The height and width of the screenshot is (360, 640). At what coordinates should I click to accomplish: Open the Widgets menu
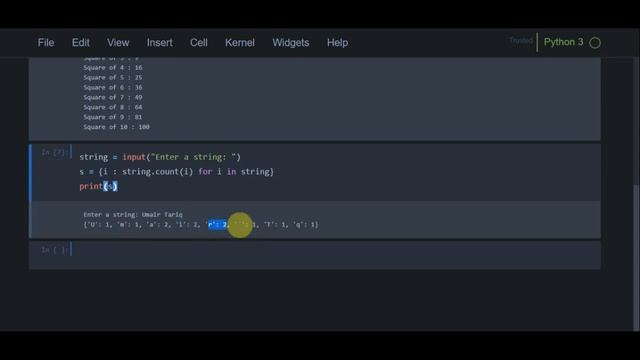click(291, 42)
